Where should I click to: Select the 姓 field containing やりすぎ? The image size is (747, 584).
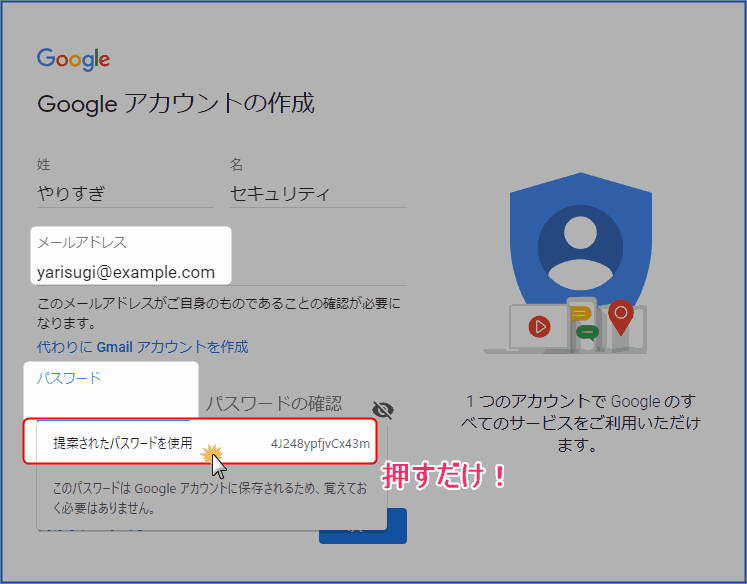tap(125, 193)
